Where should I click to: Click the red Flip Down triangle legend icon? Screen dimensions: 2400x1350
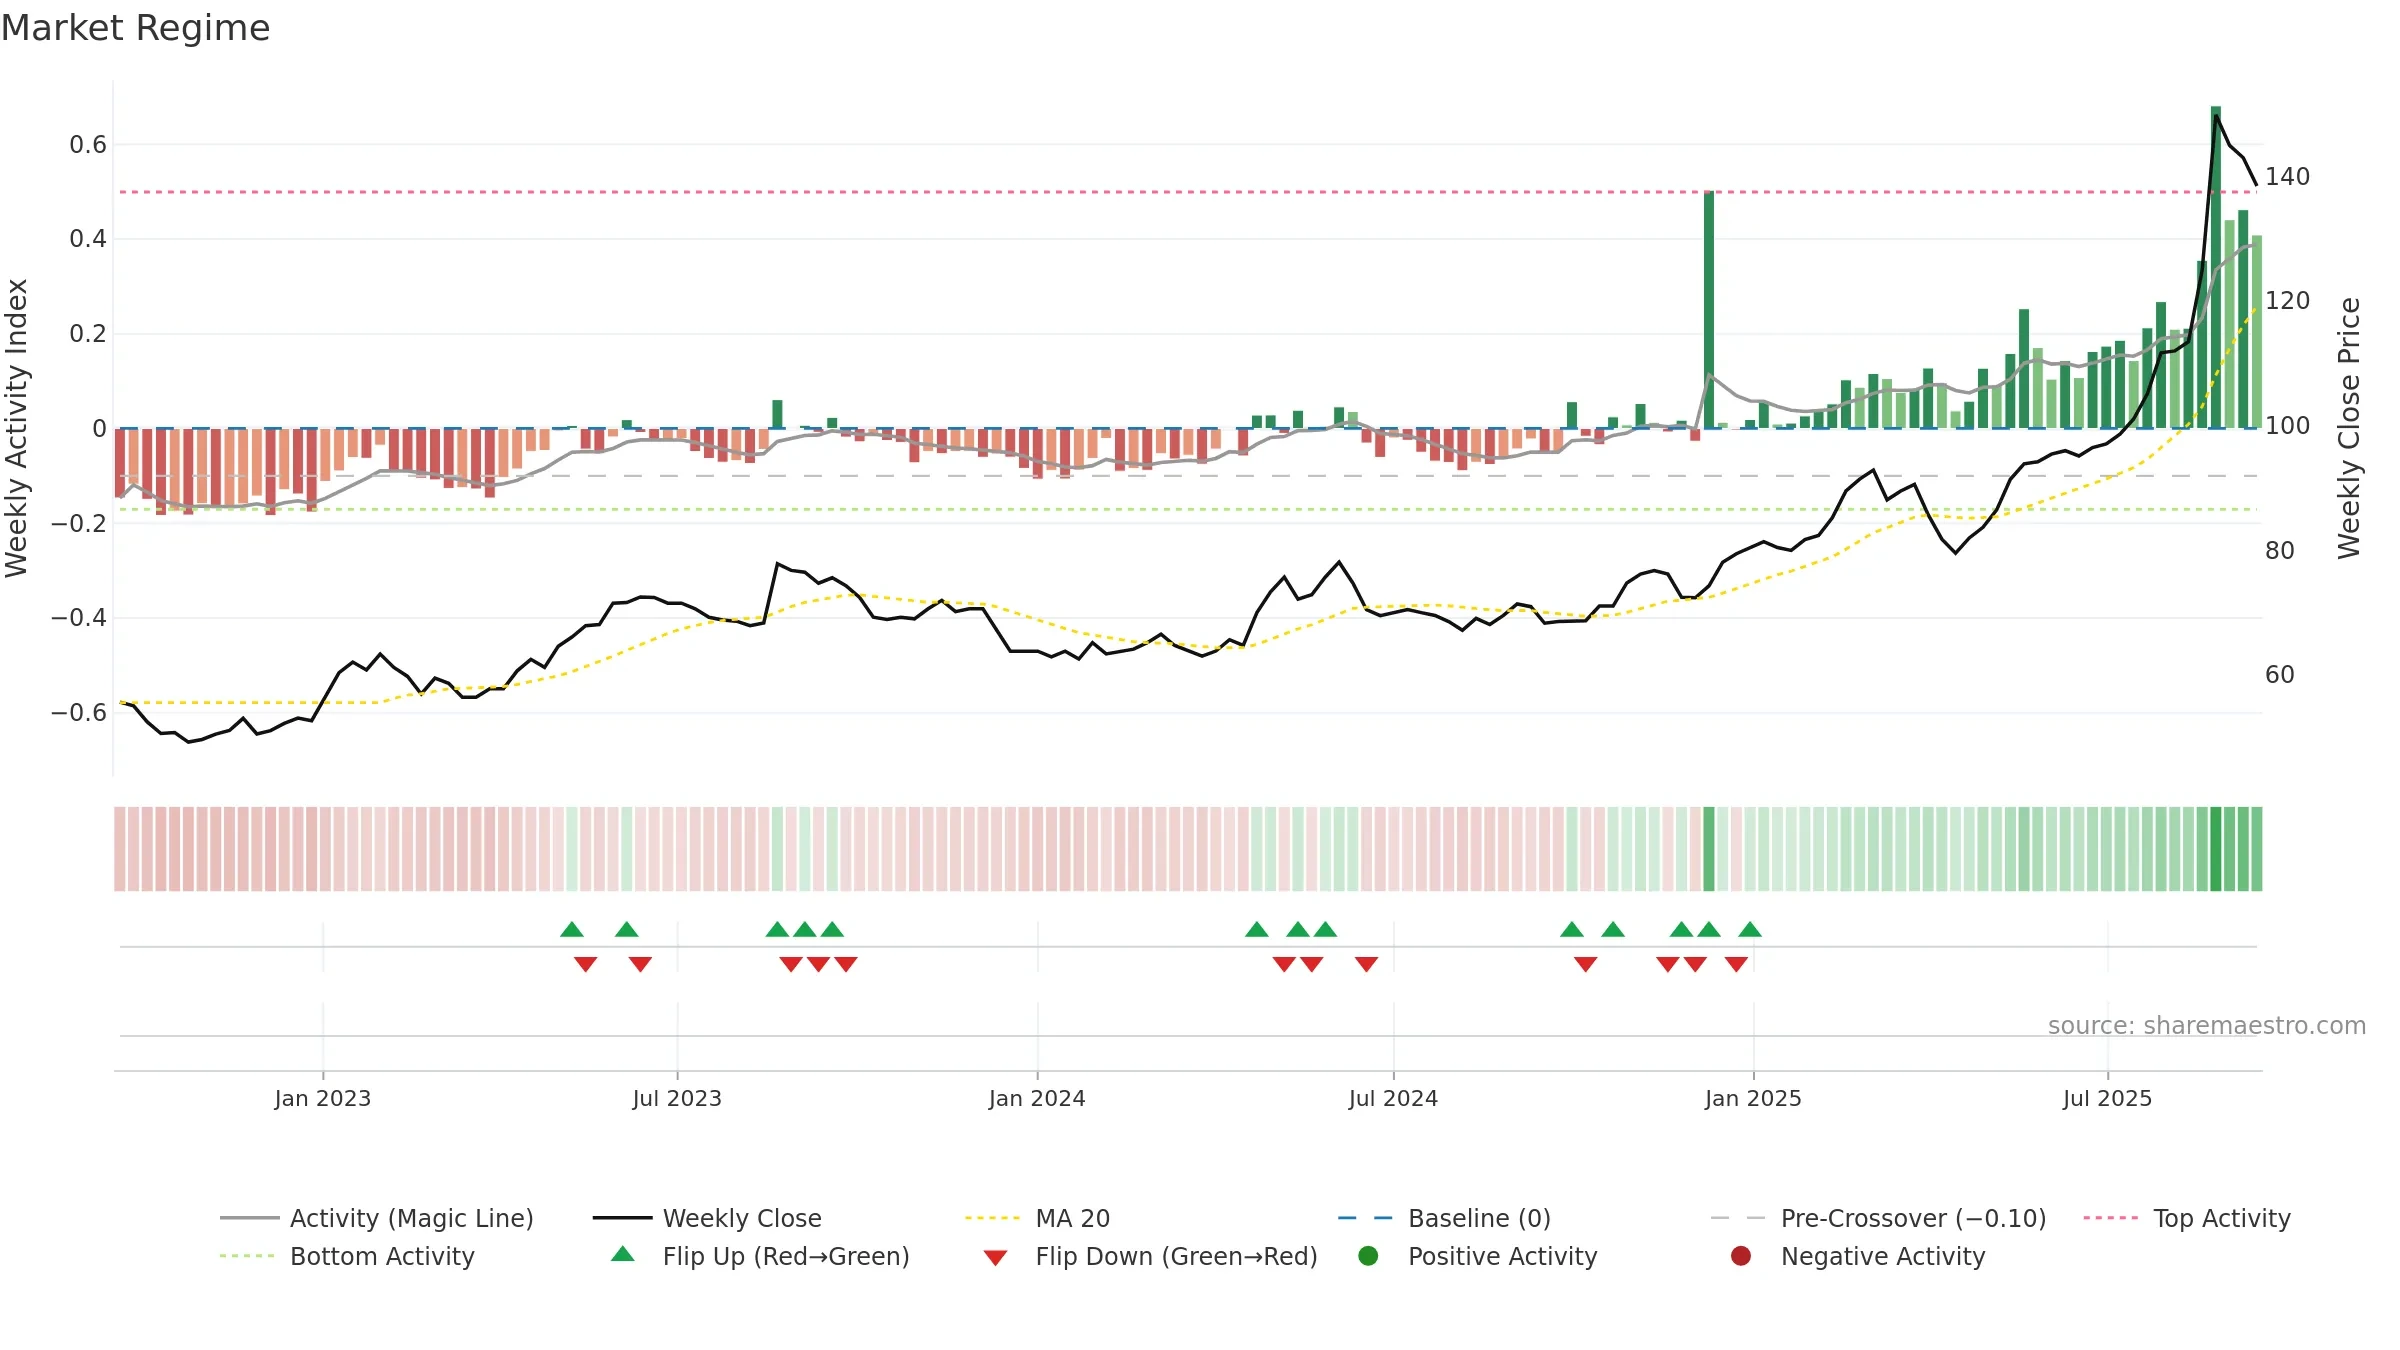click(x=995, y=1258)
